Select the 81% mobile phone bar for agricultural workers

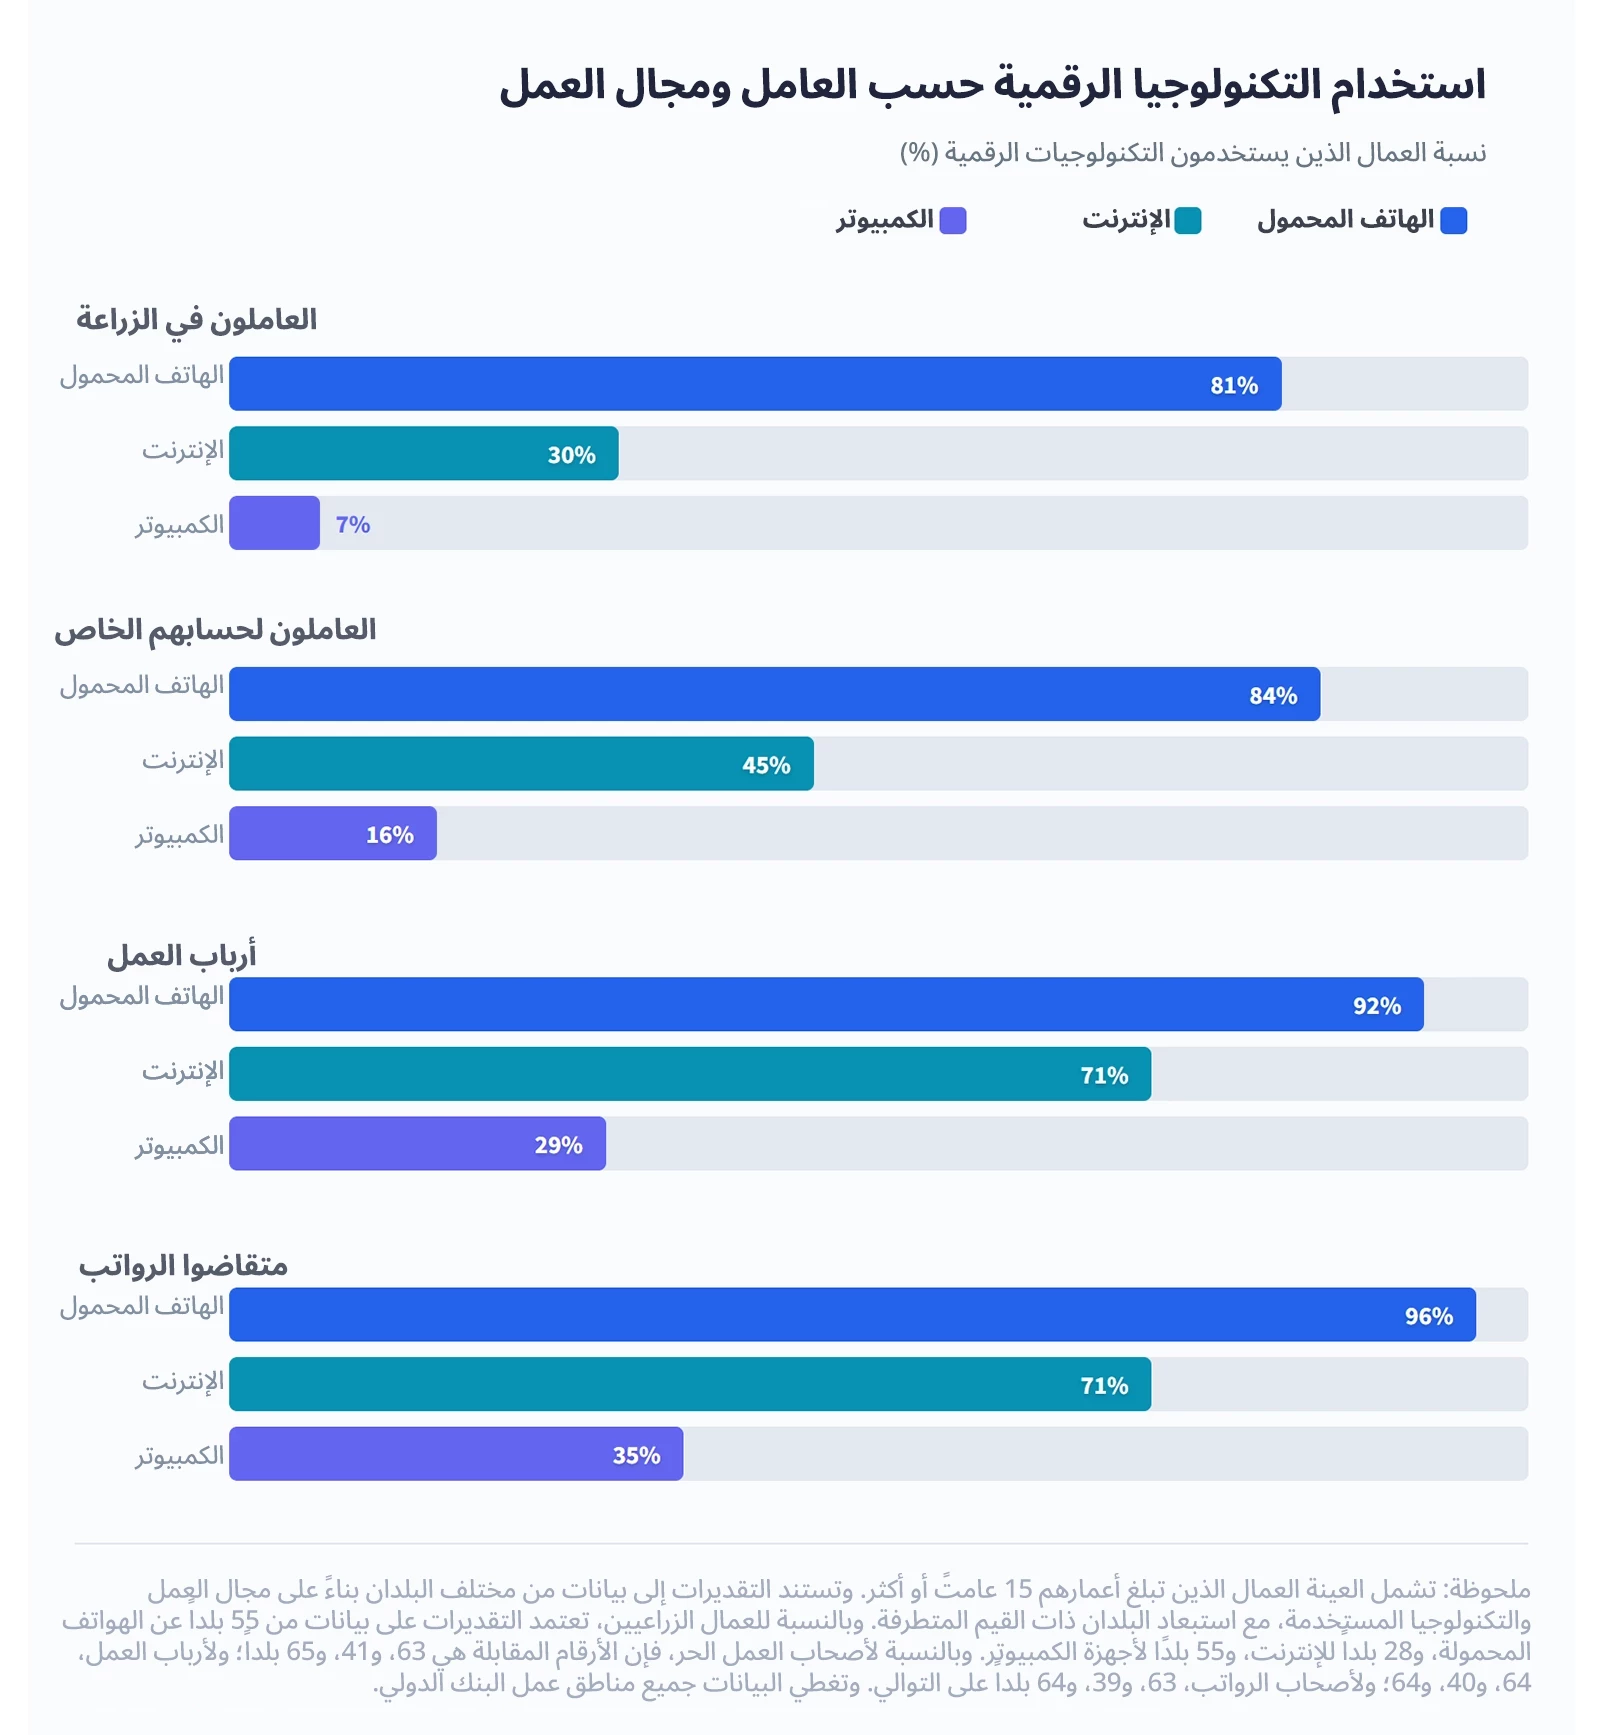(755, 384)
